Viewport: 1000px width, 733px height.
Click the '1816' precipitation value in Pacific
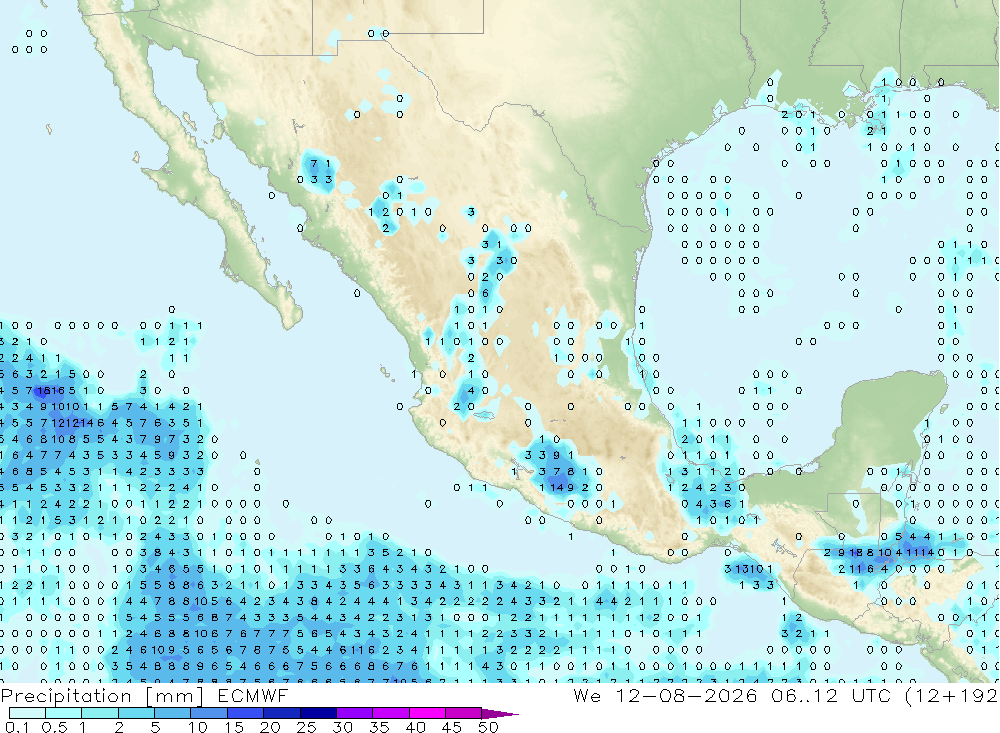51,390
